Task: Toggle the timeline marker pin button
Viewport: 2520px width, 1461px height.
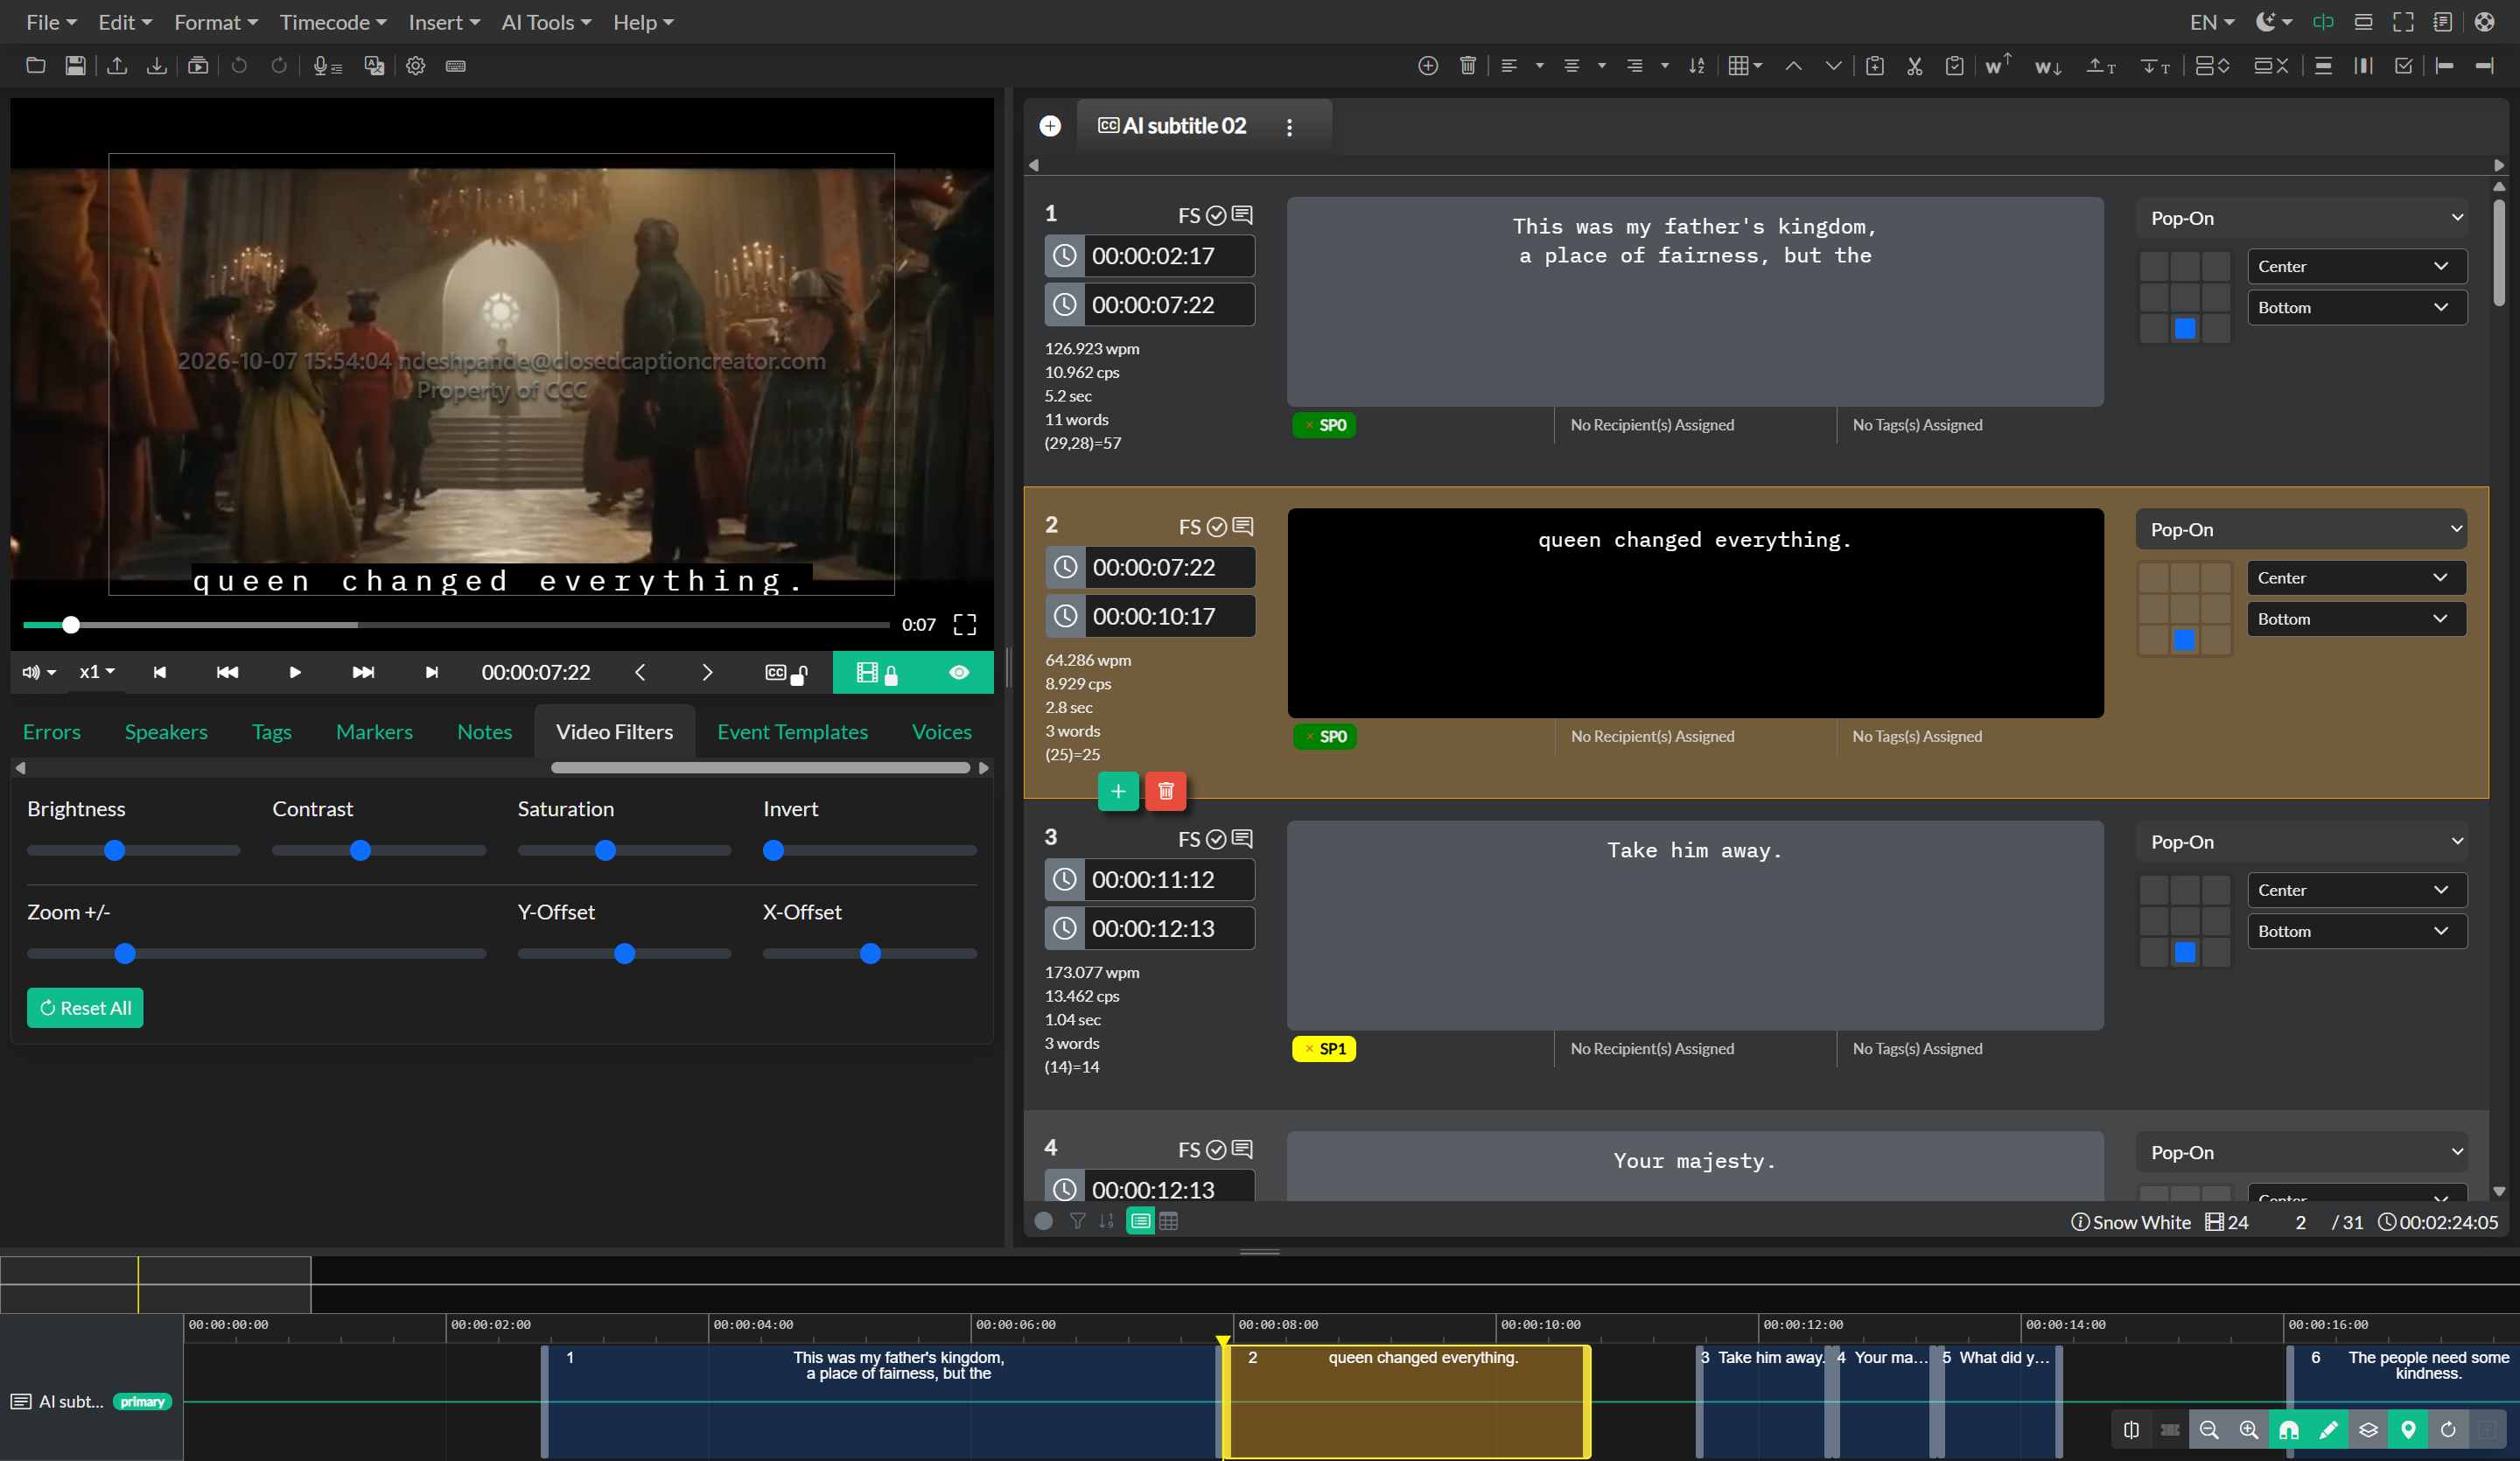Action: tap(2409, 1430)
